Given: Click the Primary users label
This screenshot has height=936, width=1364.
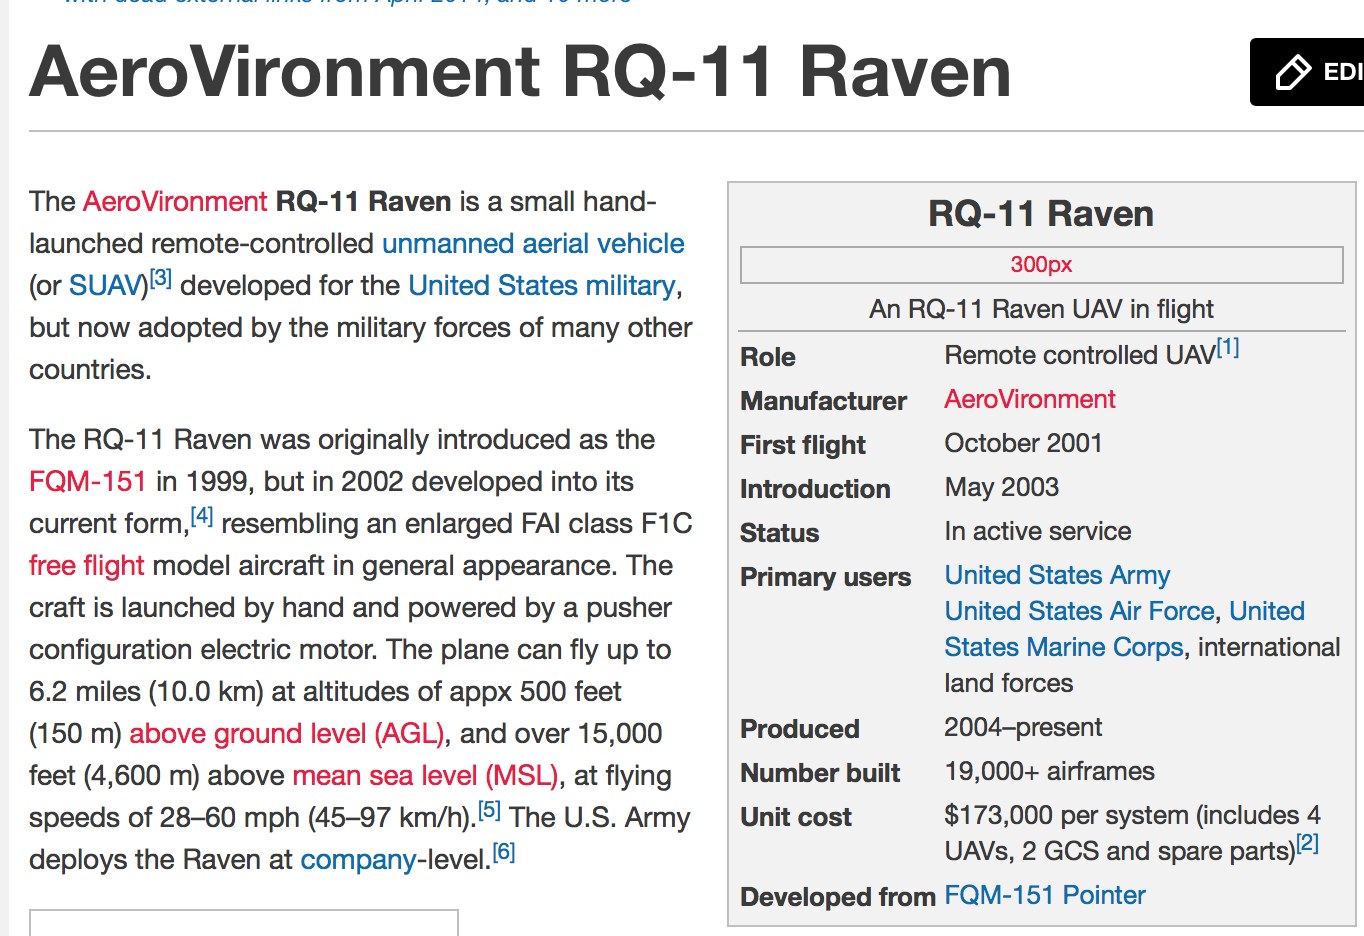Looking at the screenshot, I should pyautogui.click(x=826, y=578).
